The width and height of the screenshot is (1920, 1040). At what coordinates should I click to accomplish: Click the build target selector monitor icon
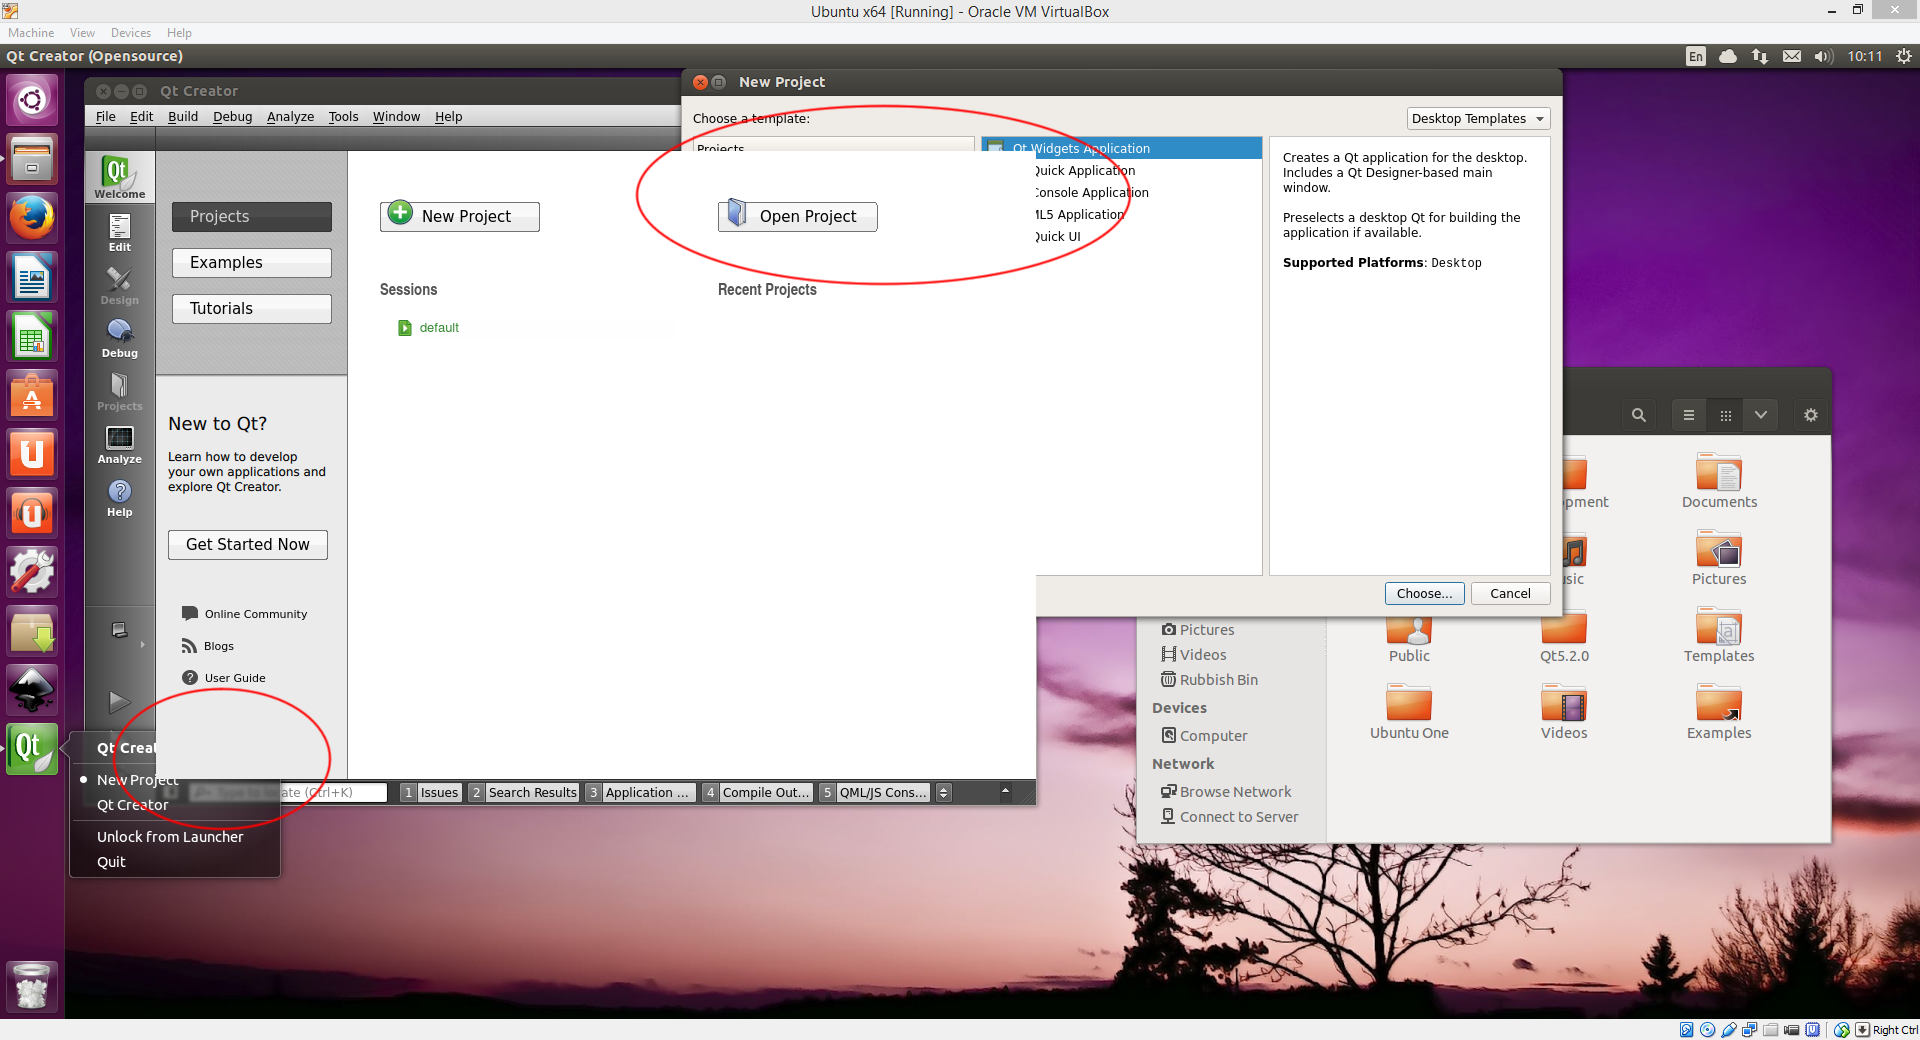pos(119,630)
